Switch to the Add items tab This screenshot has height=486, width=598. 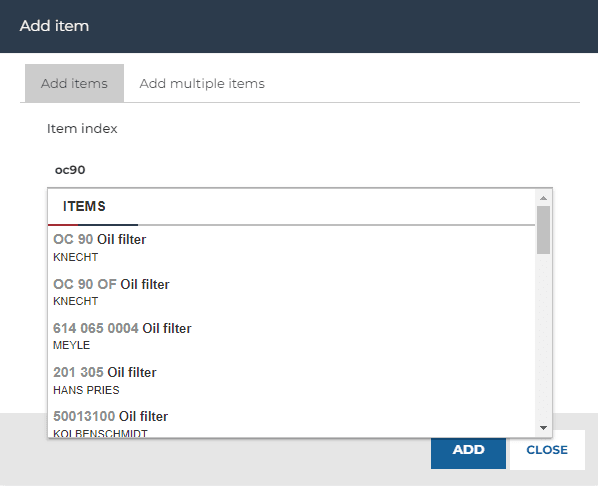(x=74, y=83)
